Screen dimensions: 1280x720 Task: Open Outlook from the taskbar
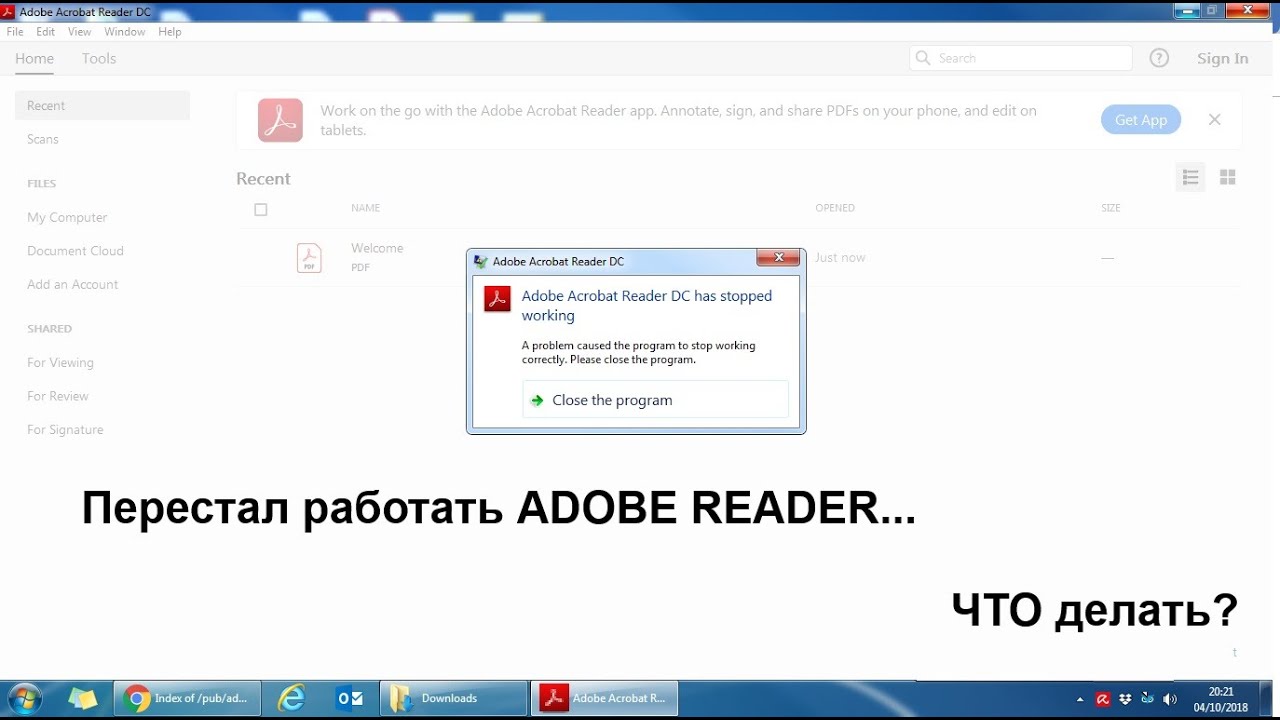350,698
